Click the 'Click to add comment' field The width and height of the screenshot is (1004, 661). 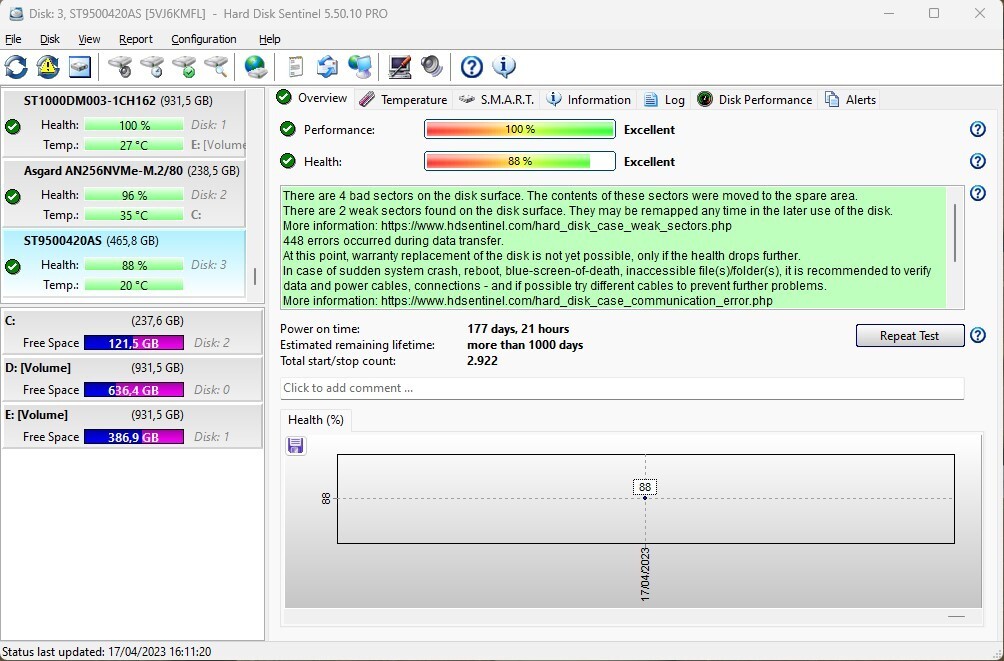coord(622,388)
